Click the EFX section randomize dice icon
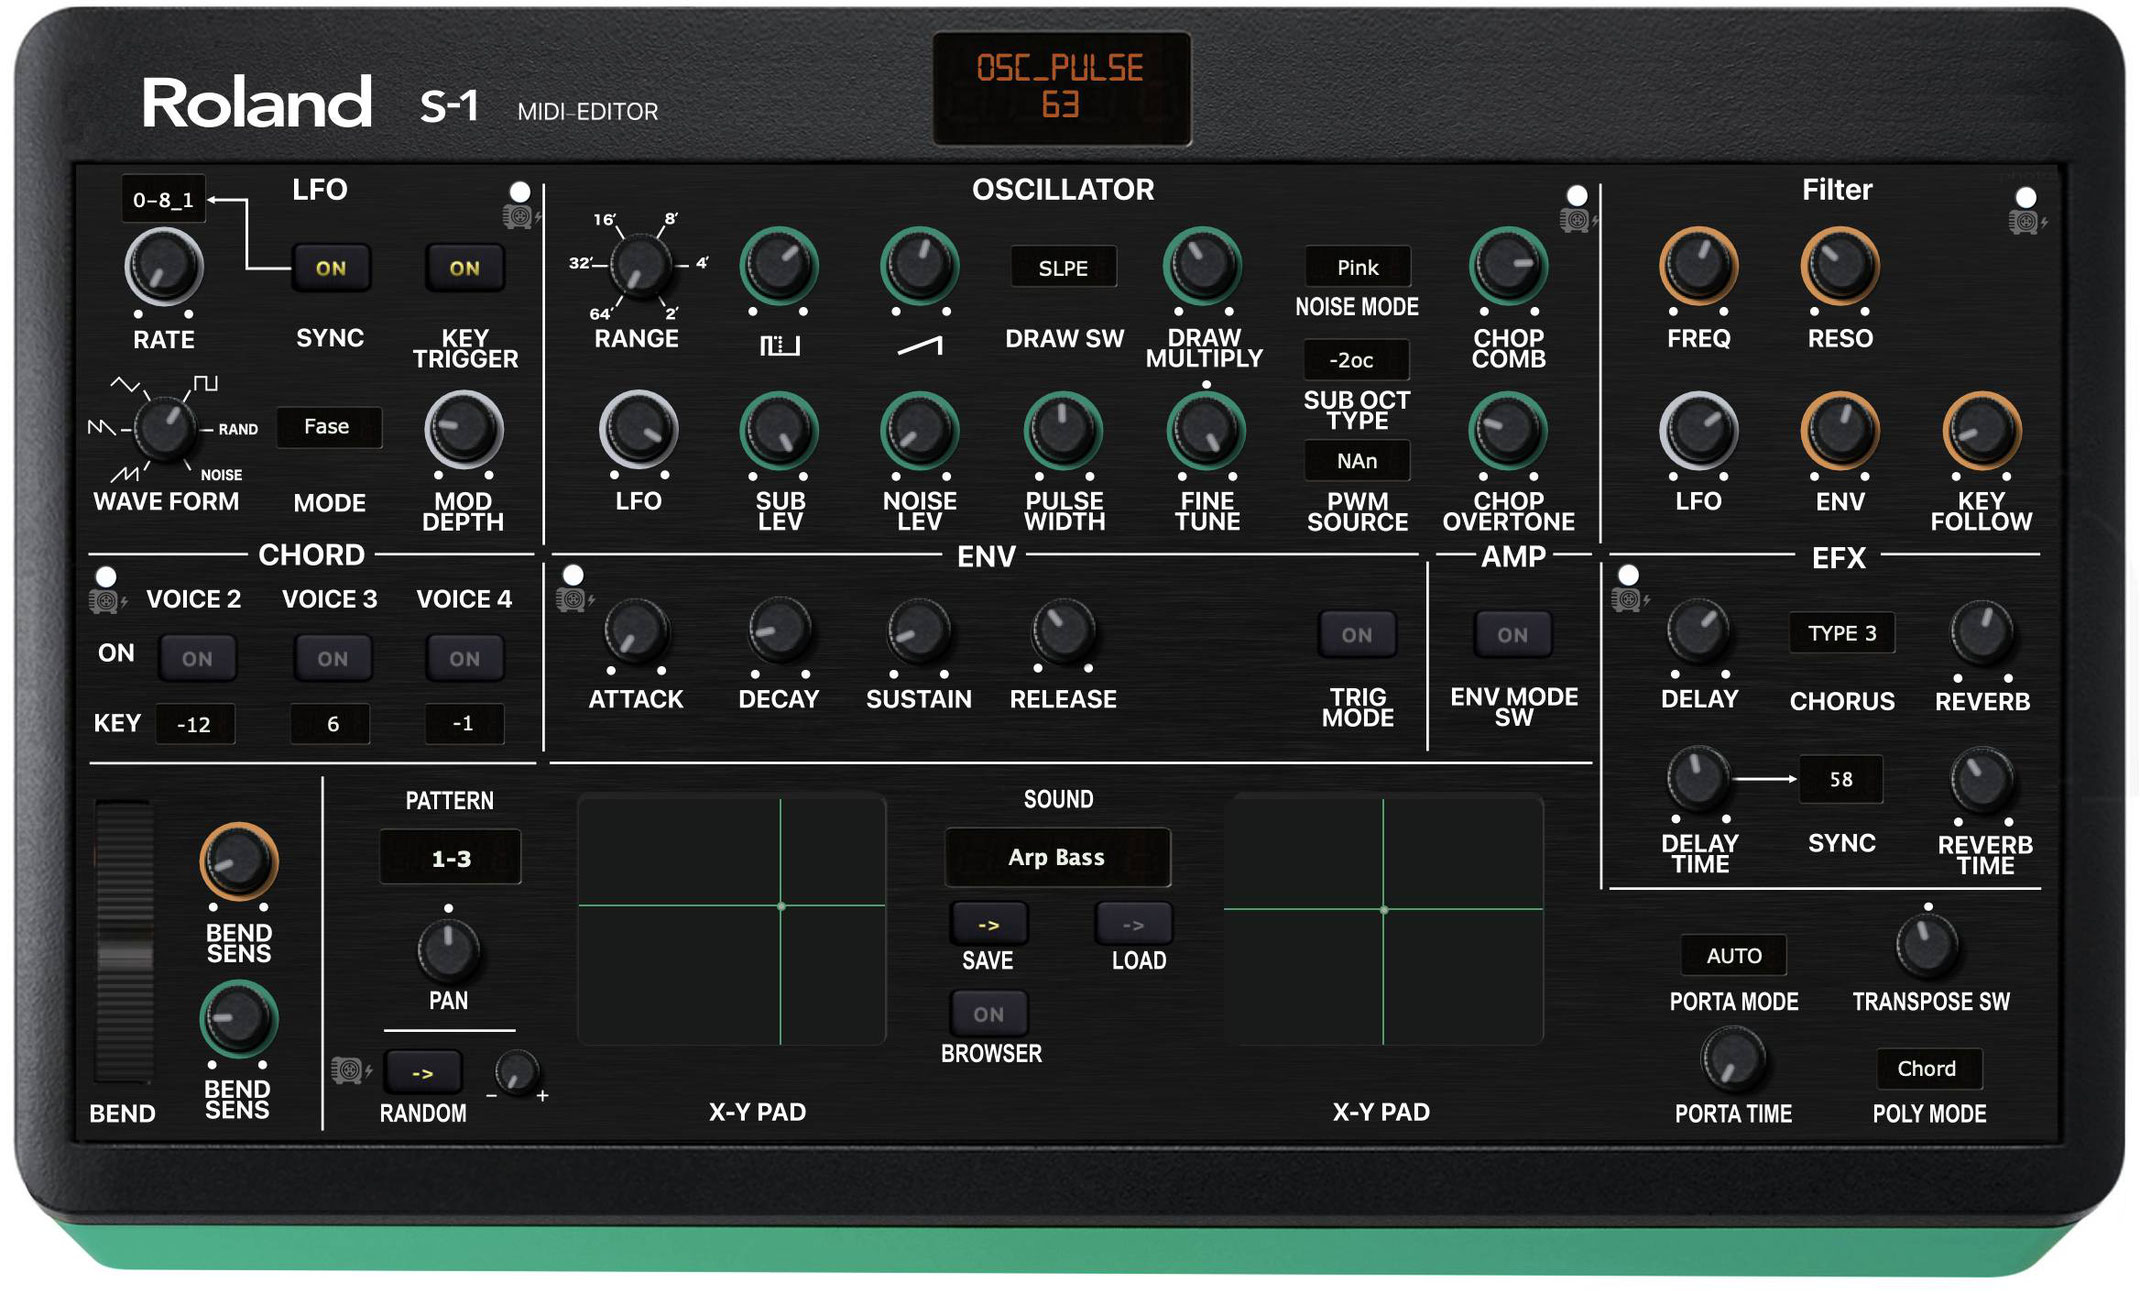This screenshot has width=2140, height=1294. click(x=1628, y=600)
